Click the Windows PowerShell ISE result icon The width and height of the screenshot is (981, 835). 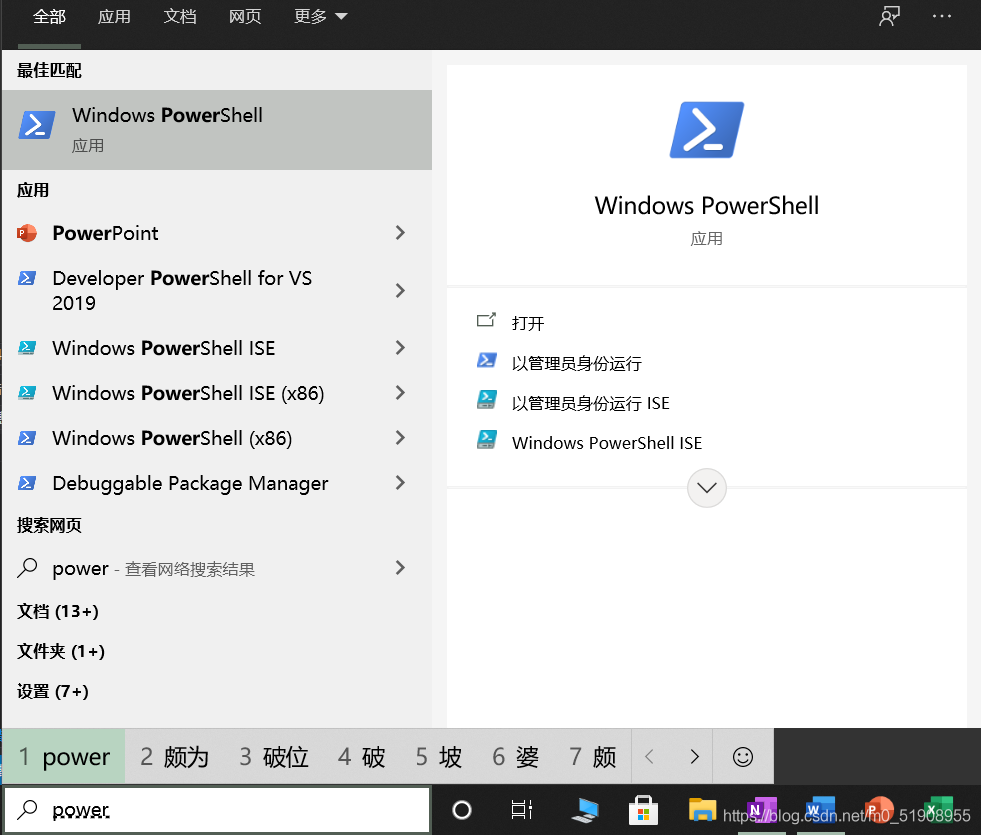click(x=27, y=348)
